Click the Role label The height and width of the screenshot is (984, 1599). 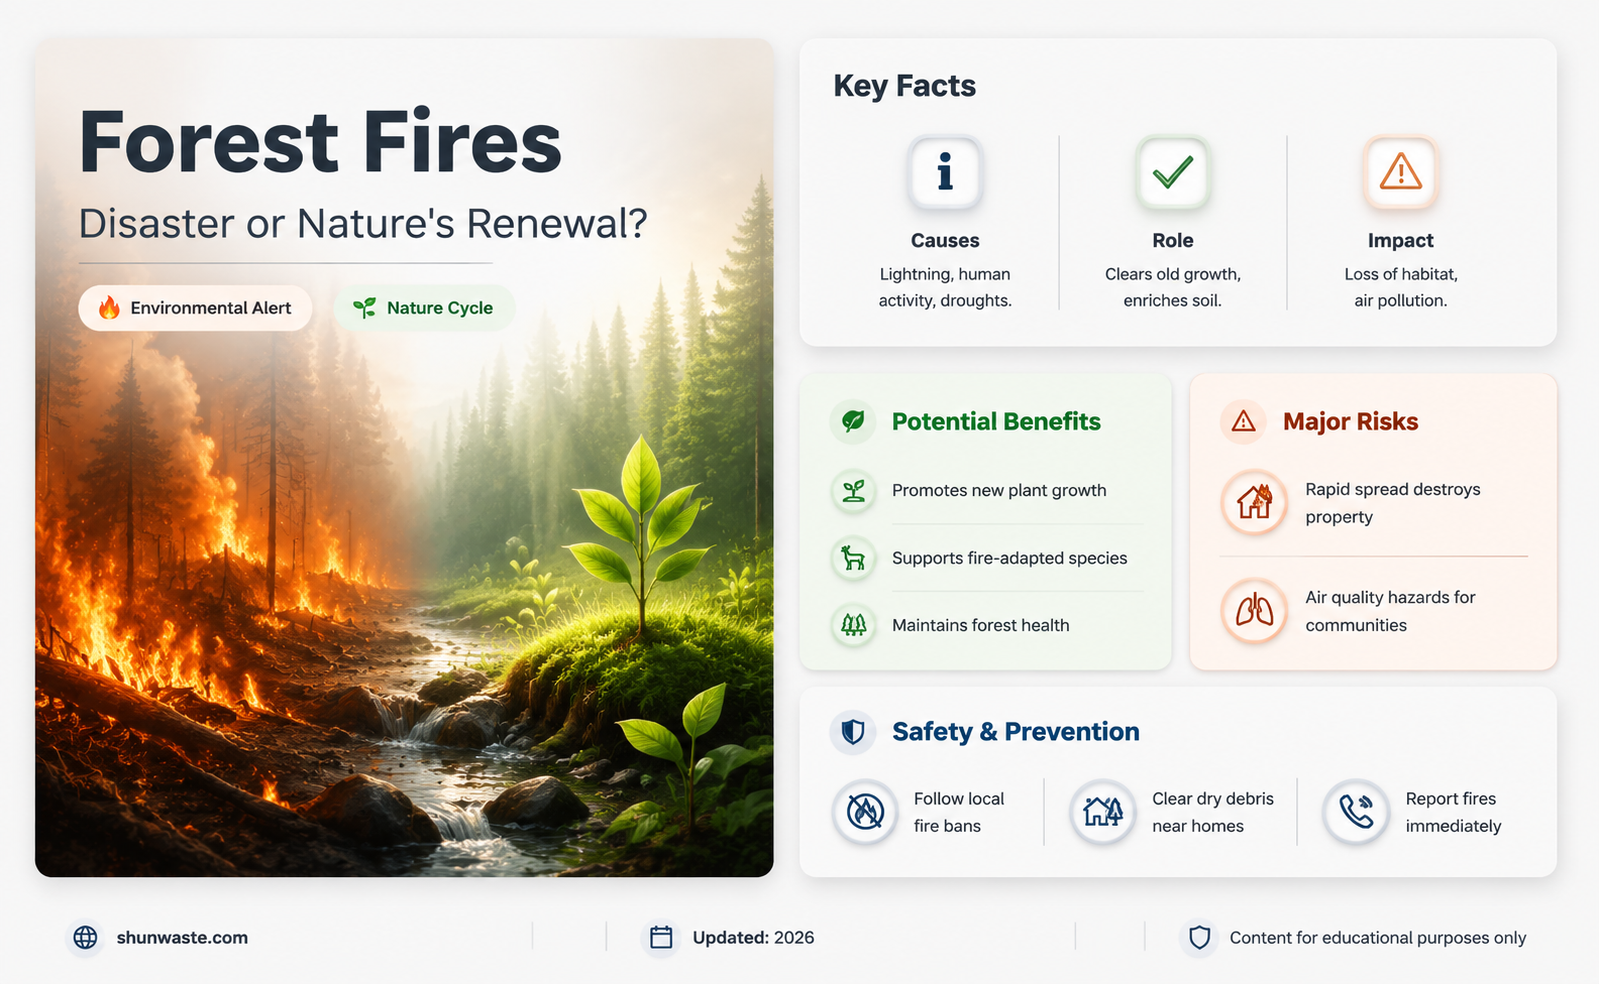[x=1172, y=241]
